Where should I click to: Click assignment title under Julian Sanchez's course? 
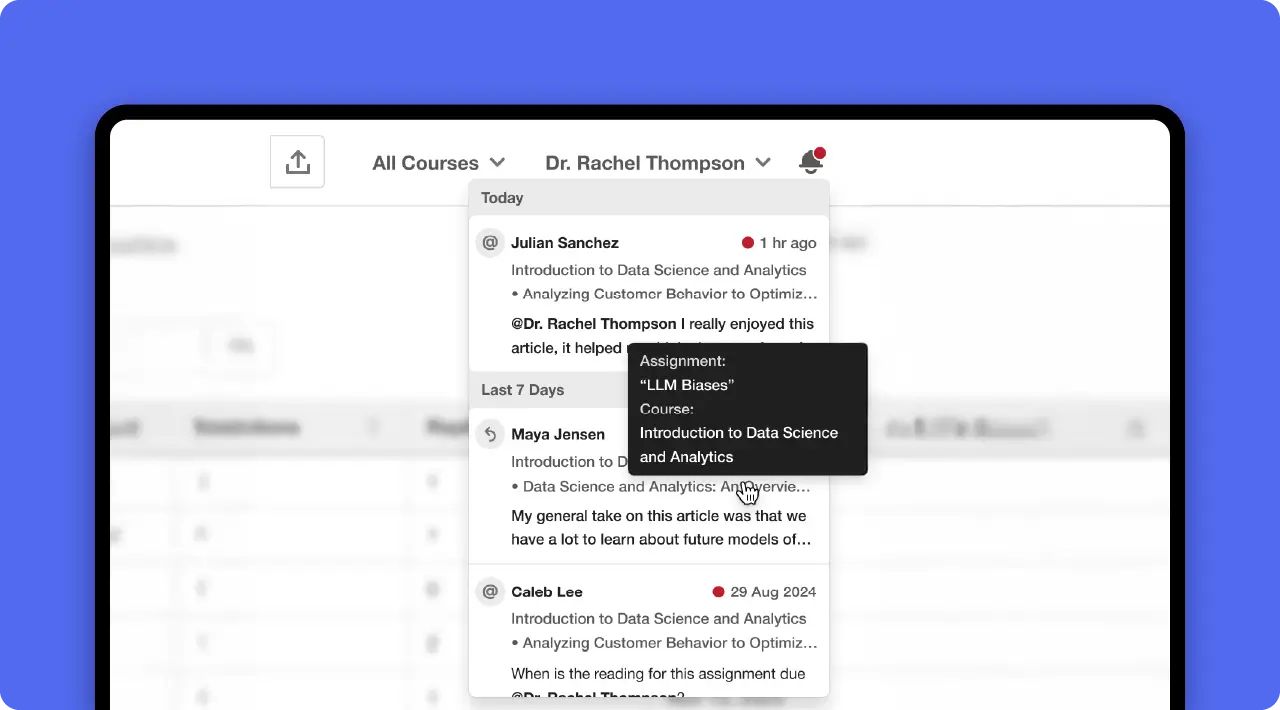click(664, 294)
